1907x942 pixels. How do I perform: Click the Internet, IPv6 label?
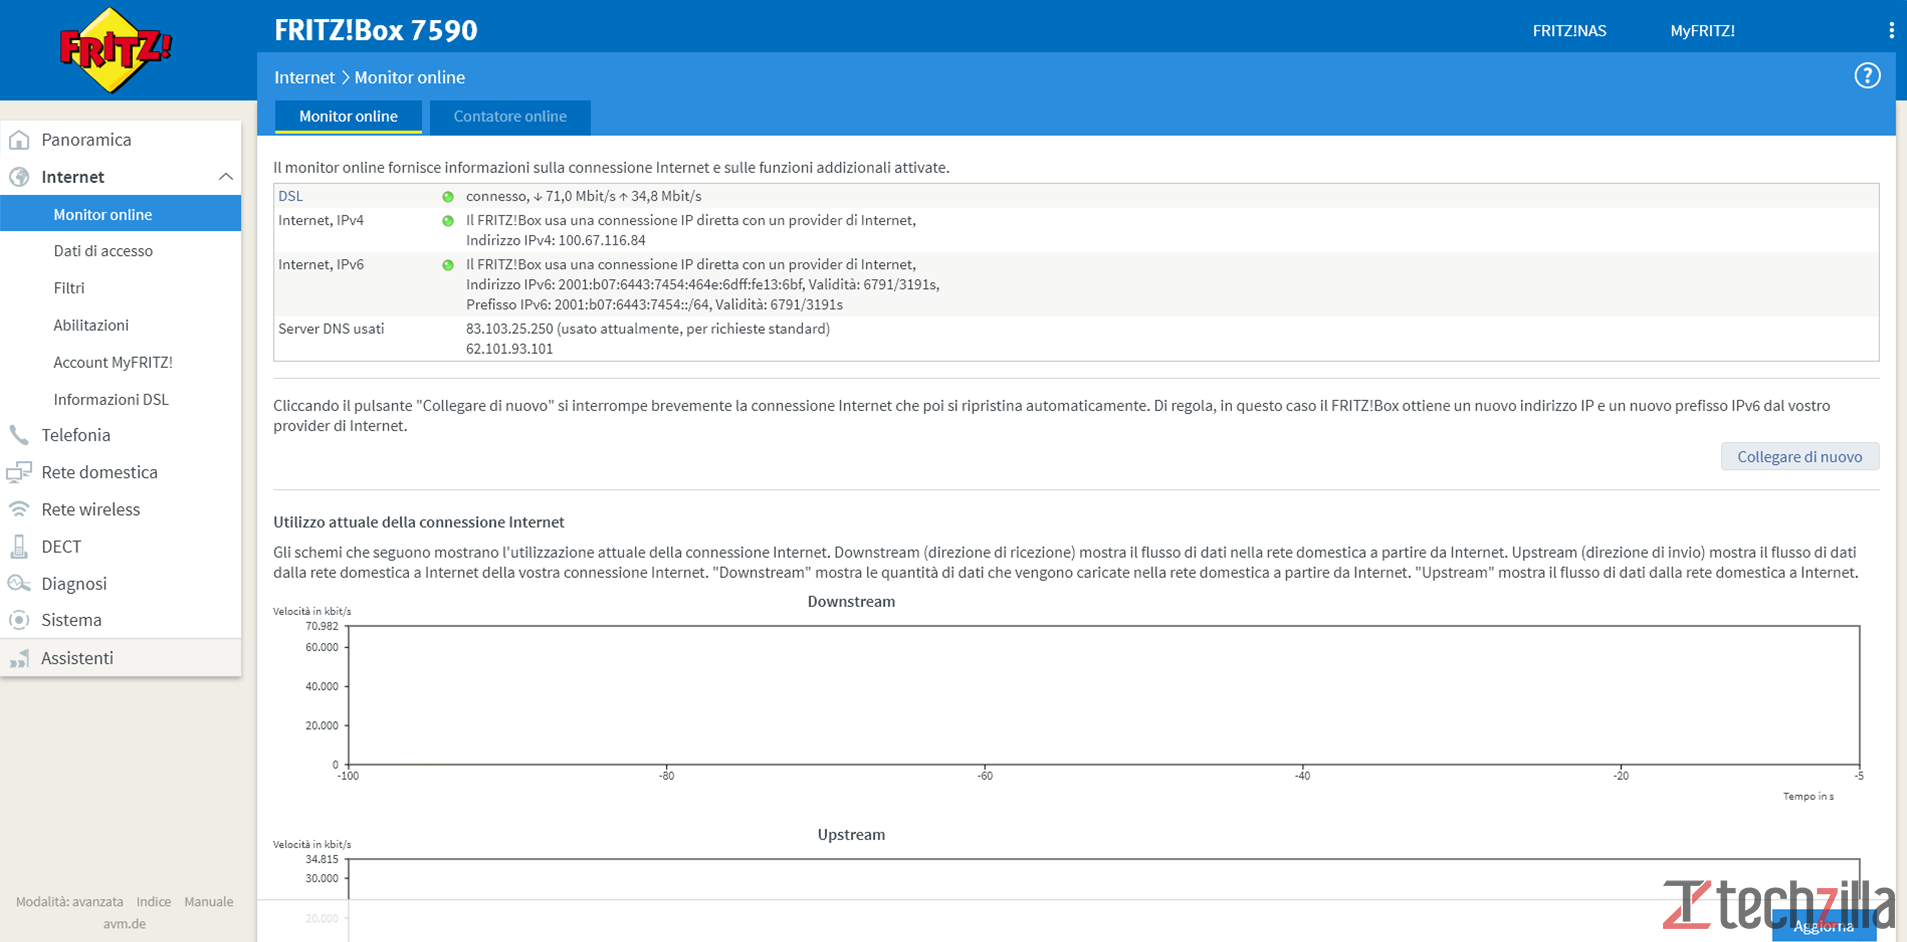(321, 265)
